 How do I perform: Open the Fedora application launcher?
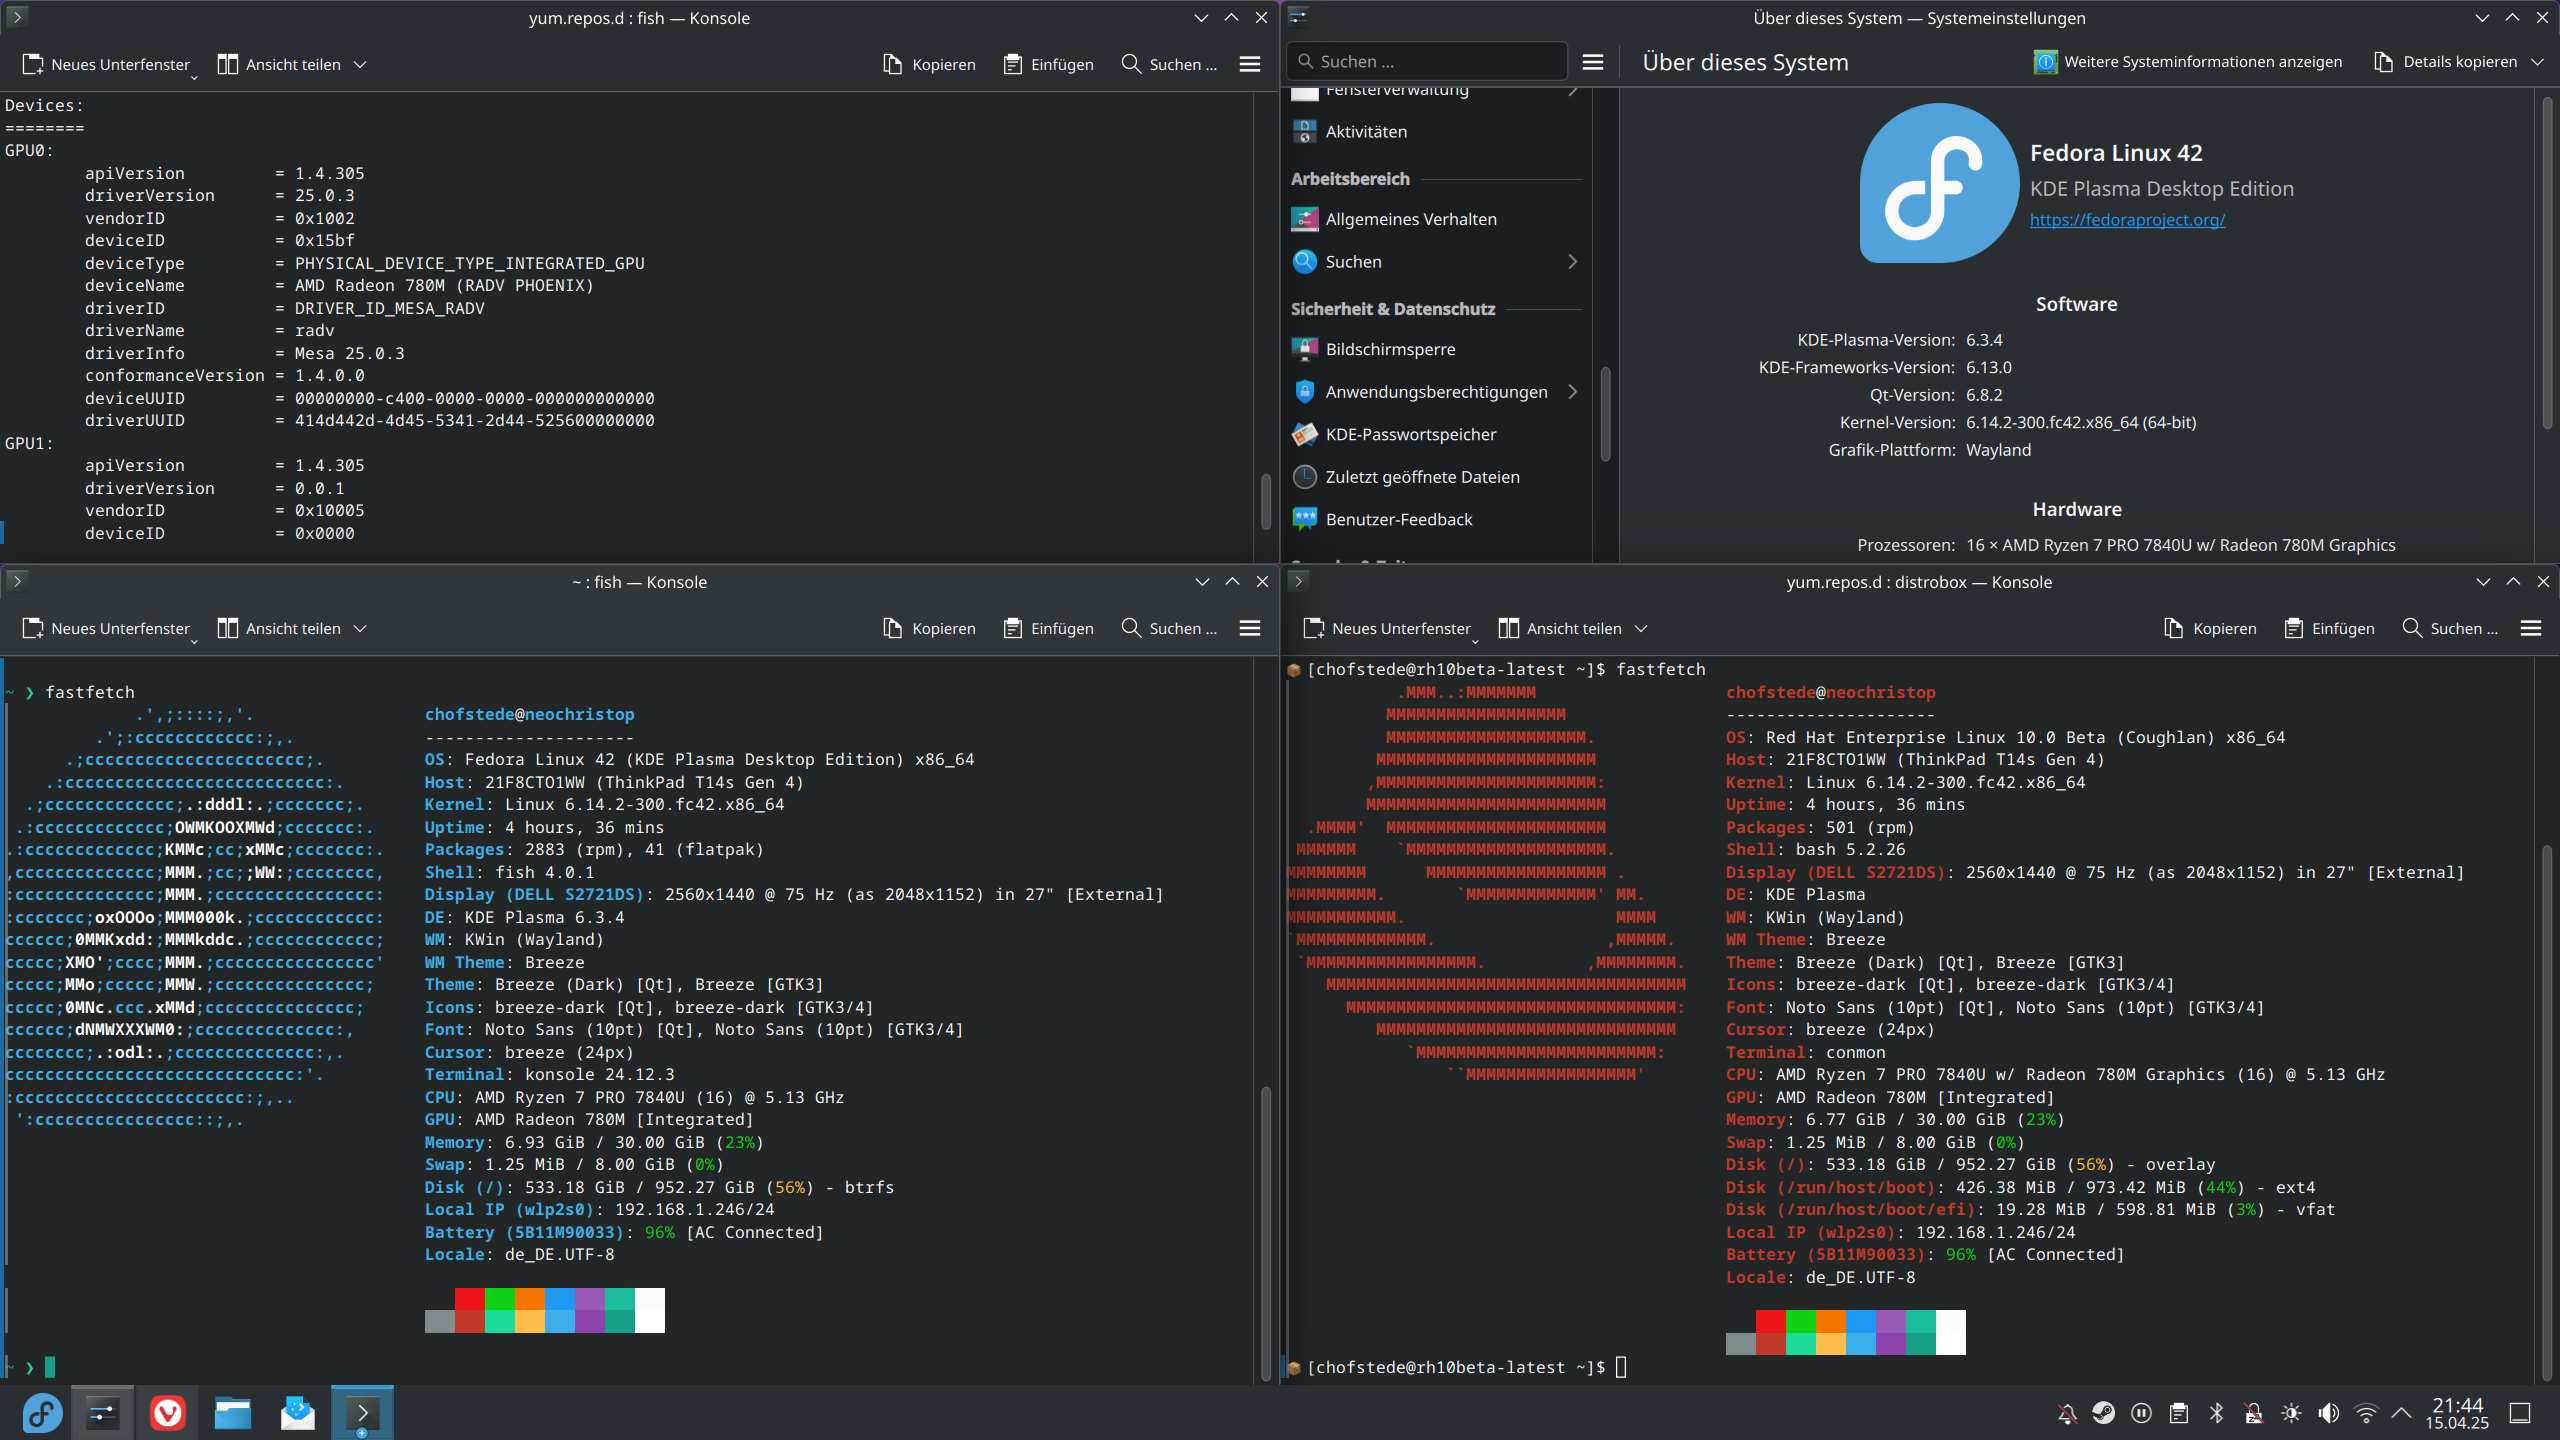42,1413
